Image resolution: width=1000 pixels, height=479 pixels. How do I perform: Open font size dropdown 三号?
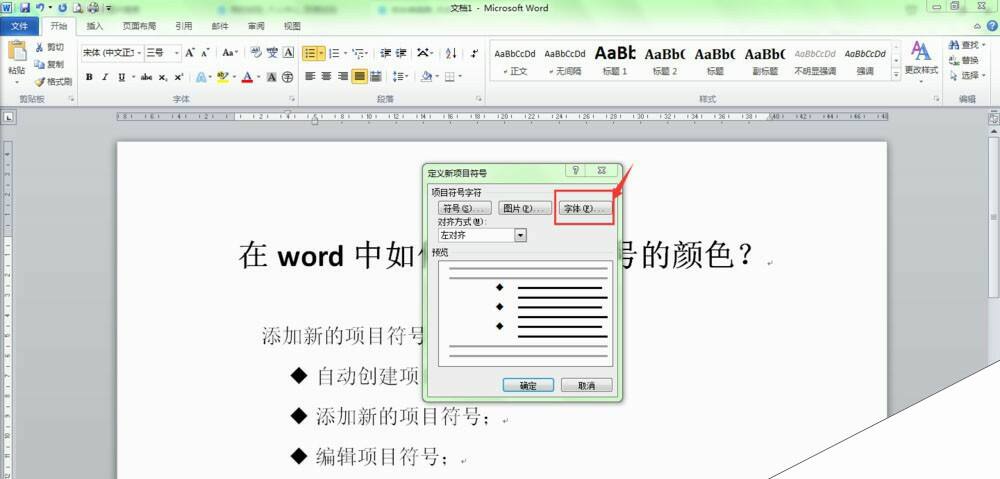(x=177, y=53)
